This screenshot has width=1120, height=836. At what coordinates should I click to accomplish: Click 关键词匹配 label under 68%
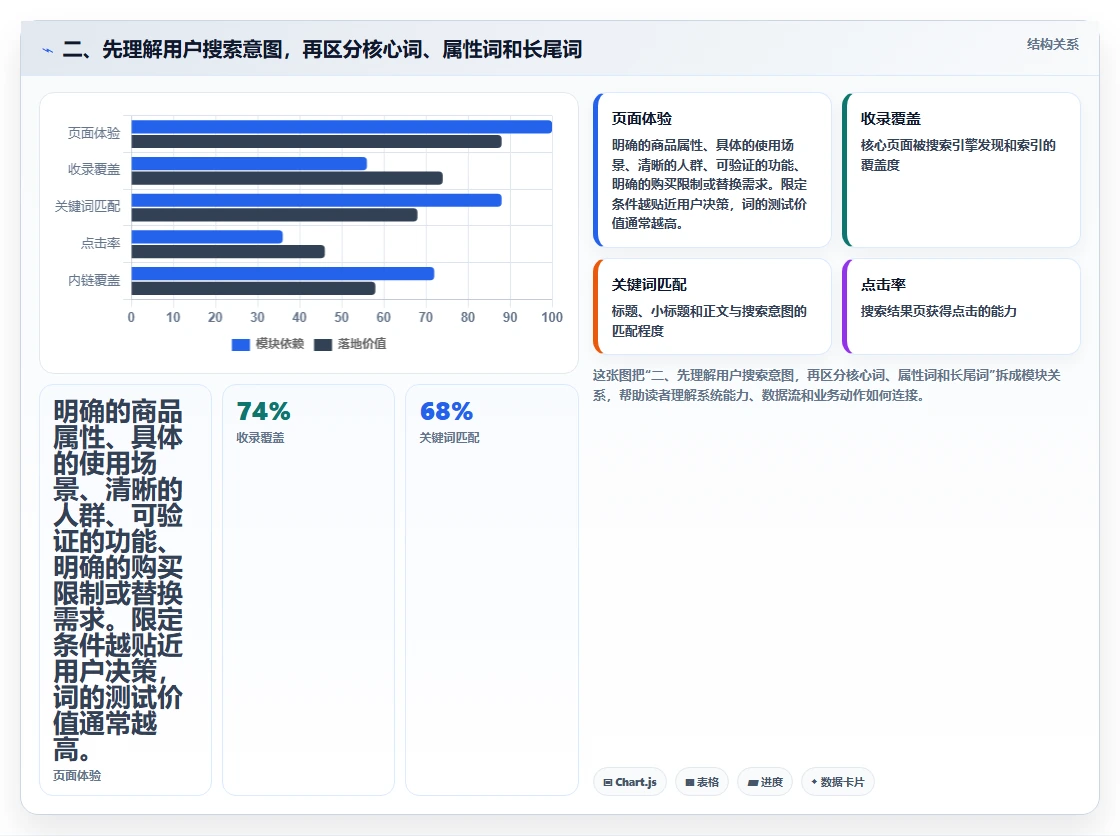[449, 438]
